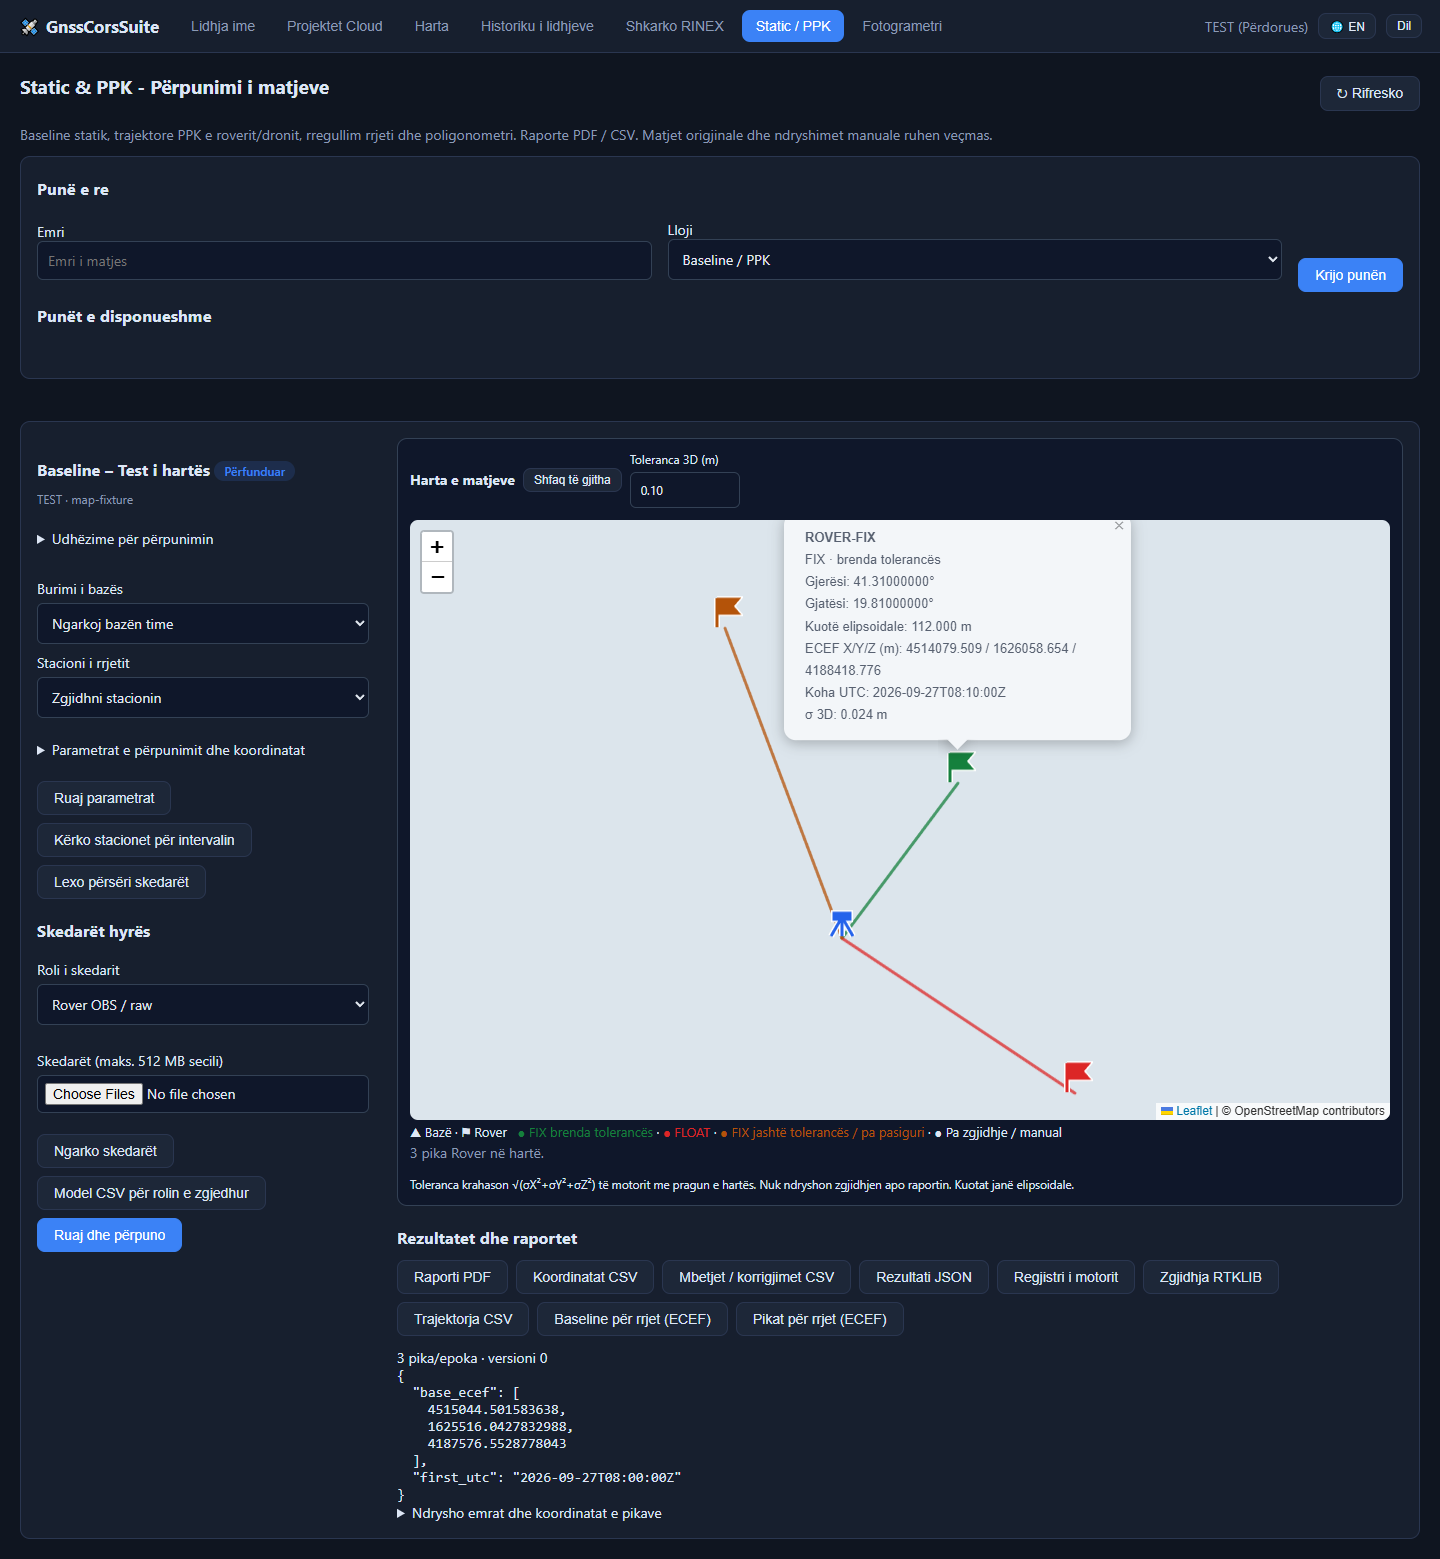Zoom out on the map

[x=437, y=577]
